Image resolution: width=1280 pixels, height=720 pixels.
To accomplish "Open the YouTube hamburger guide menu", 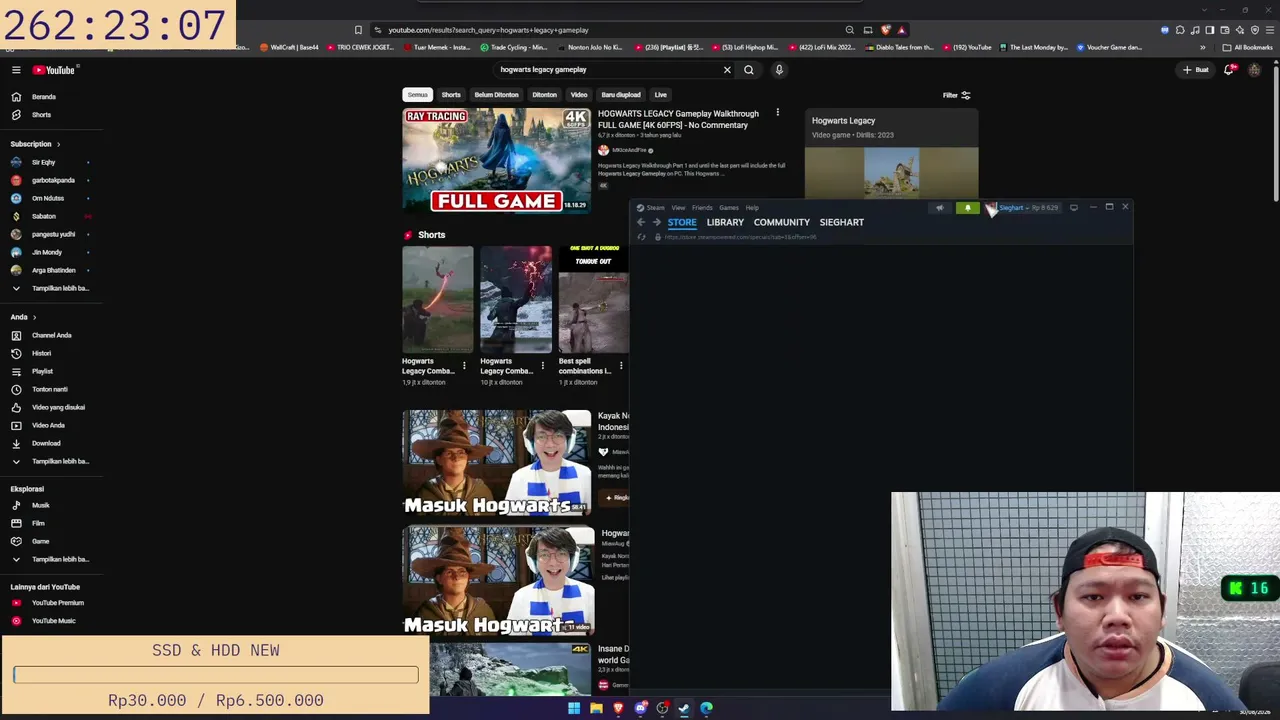I will point(16,70).
